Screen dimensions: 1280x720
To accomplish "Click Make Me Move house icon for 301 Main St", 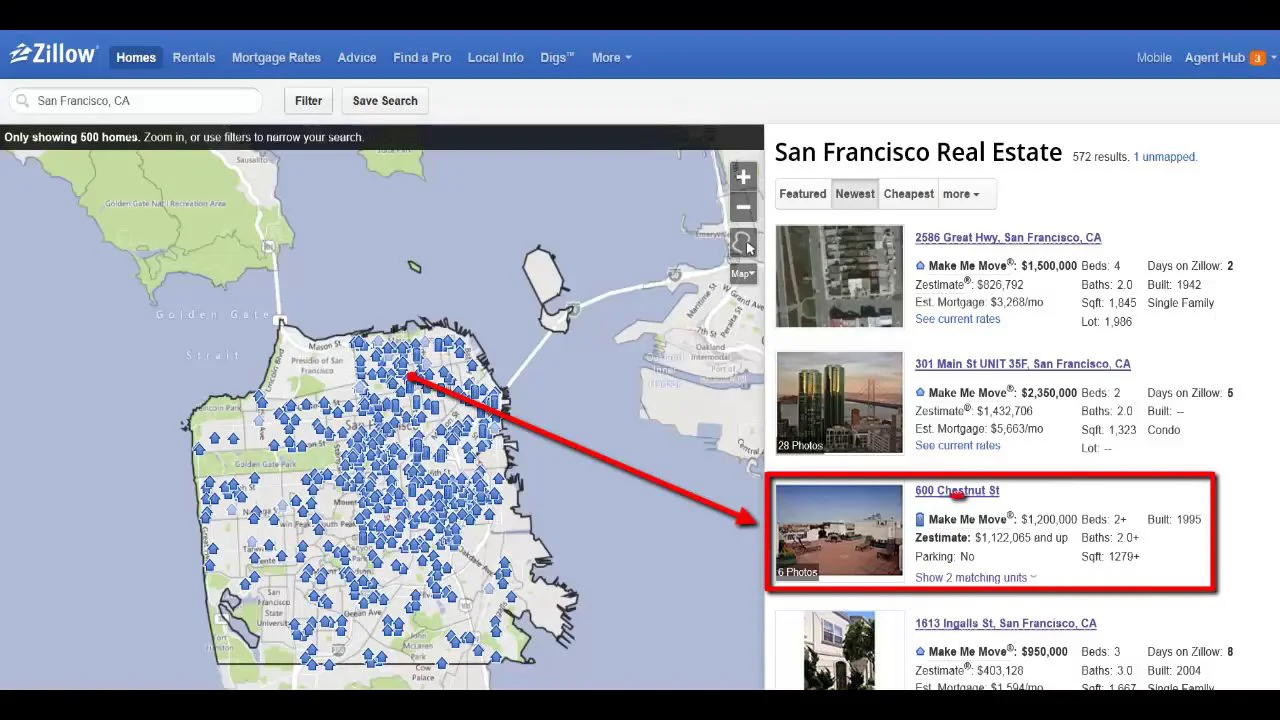I will [x=920, y=393].
